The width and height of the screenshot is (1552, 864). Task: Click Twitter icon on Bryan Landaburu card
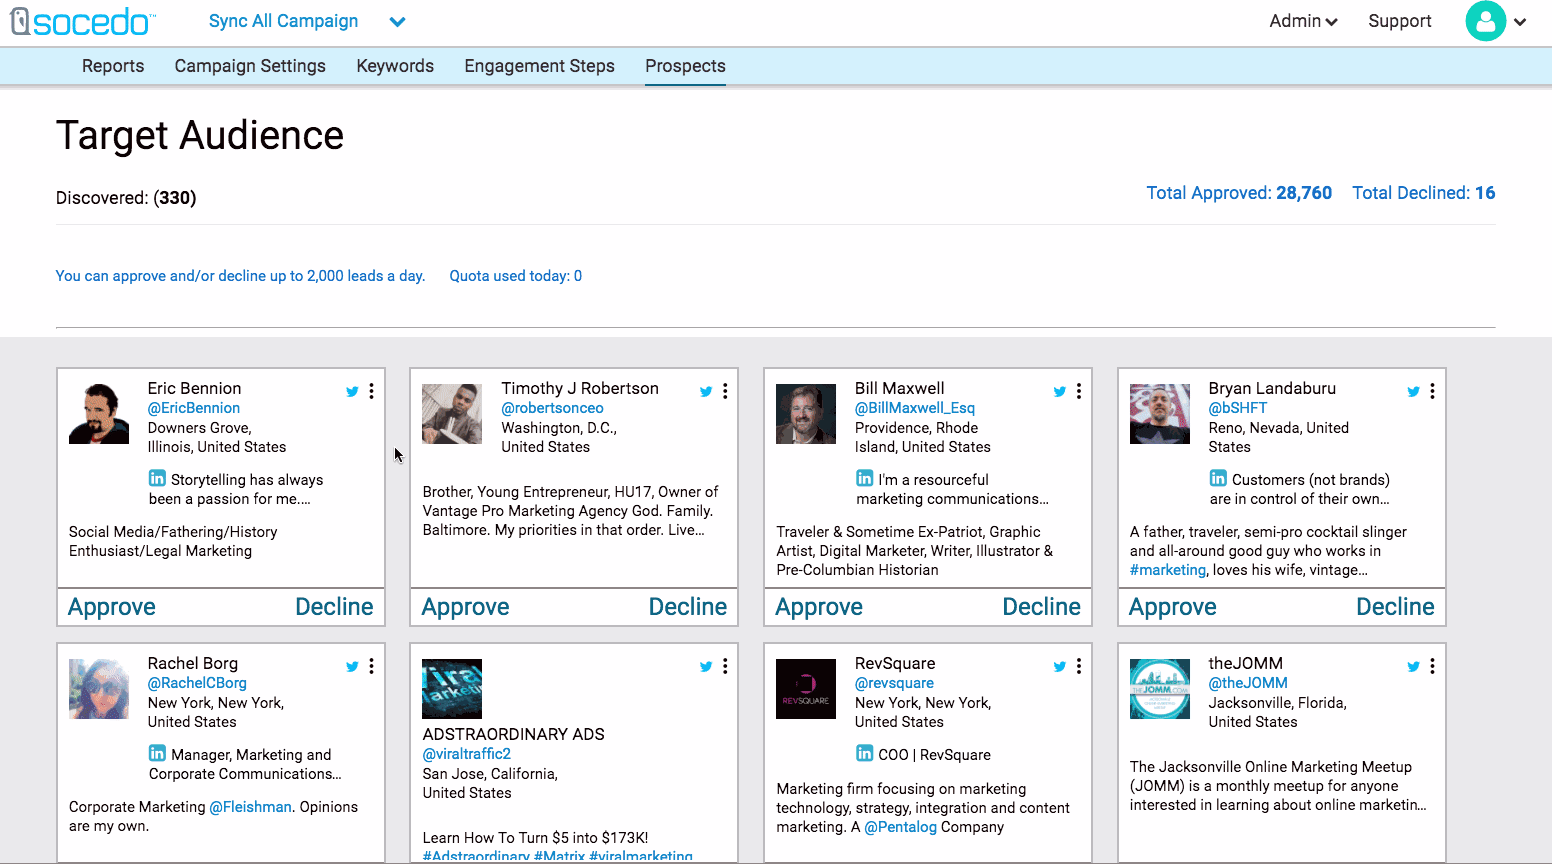[x=1414, y=392]
